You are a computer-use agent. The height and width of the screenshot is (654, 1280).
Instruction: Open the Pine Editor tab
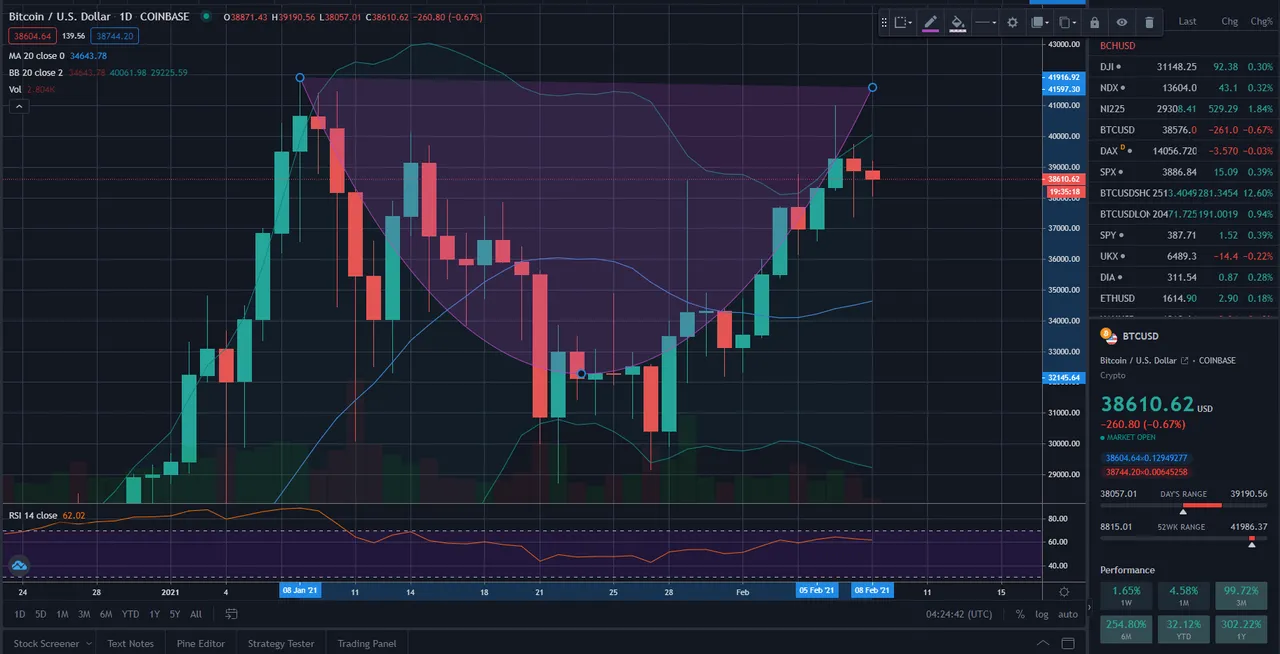pyautogui.click(x=200, y=643)
